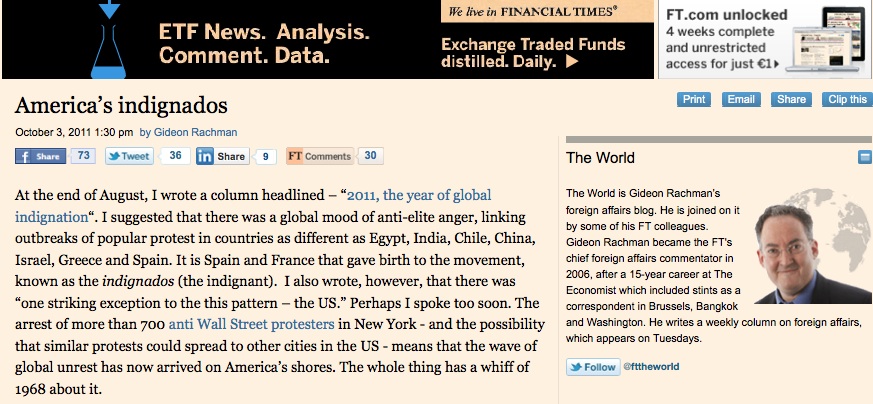Click the comments count bubble showing 30
The height and width of the screenshot is (404, 873).
(x=369, y=156)
